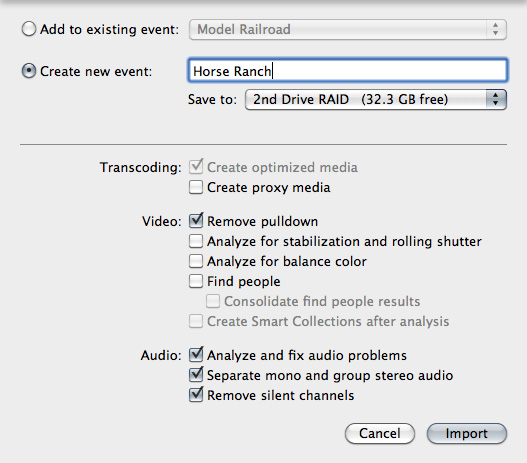Viewport: 527px width, 463px height.
Task: Toggle Consolidate find people results checkbox
Action: pos(213,301)
